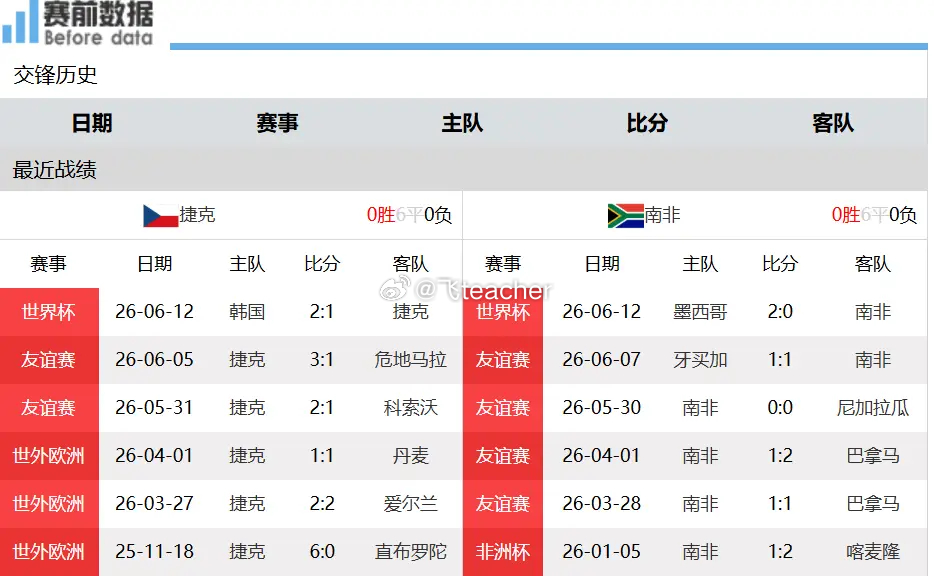Click the 2:1 score against 科索沃
The height and width of the screenshot is (576, 934).
pyautogui.click(x=322, y=408)
